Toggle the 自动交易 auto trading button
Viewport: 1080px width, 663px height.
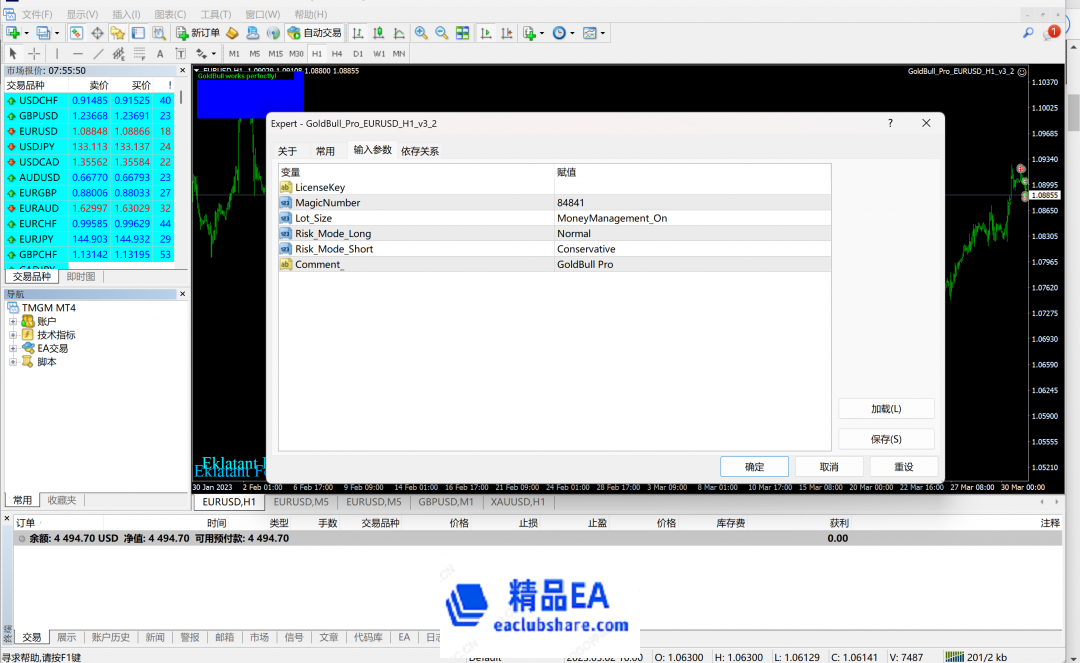point(315,32)
